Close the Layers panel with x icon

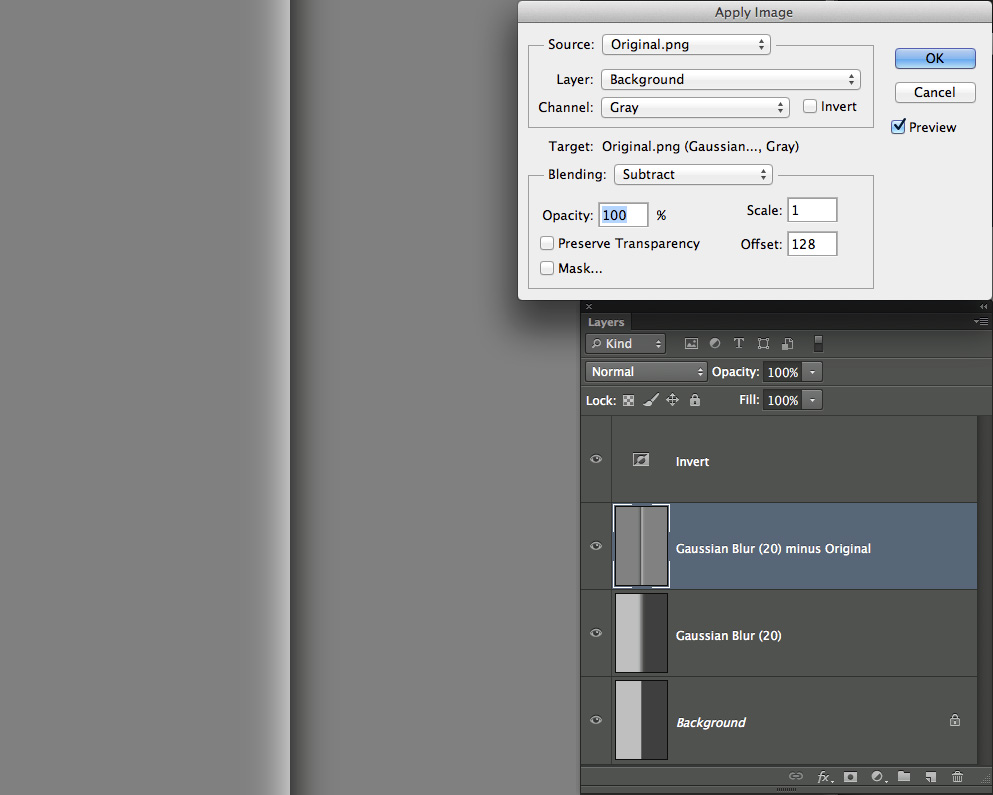(589, 307)
